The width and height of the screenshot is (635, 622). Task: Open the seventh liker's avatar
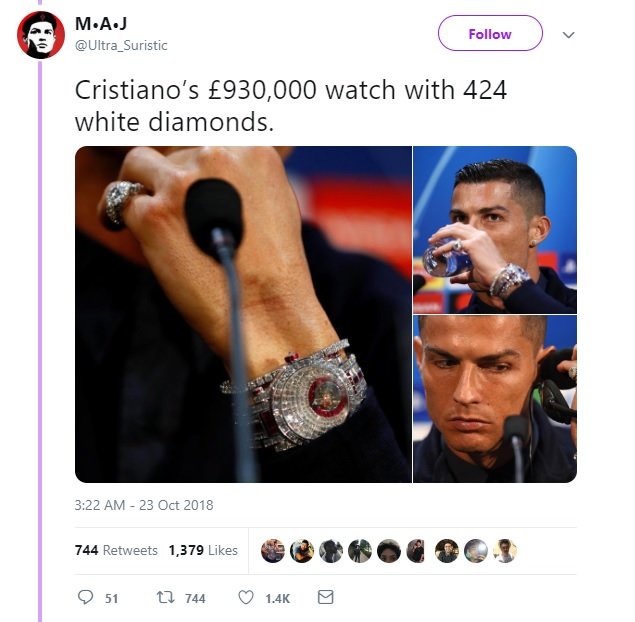click(447, 551)
